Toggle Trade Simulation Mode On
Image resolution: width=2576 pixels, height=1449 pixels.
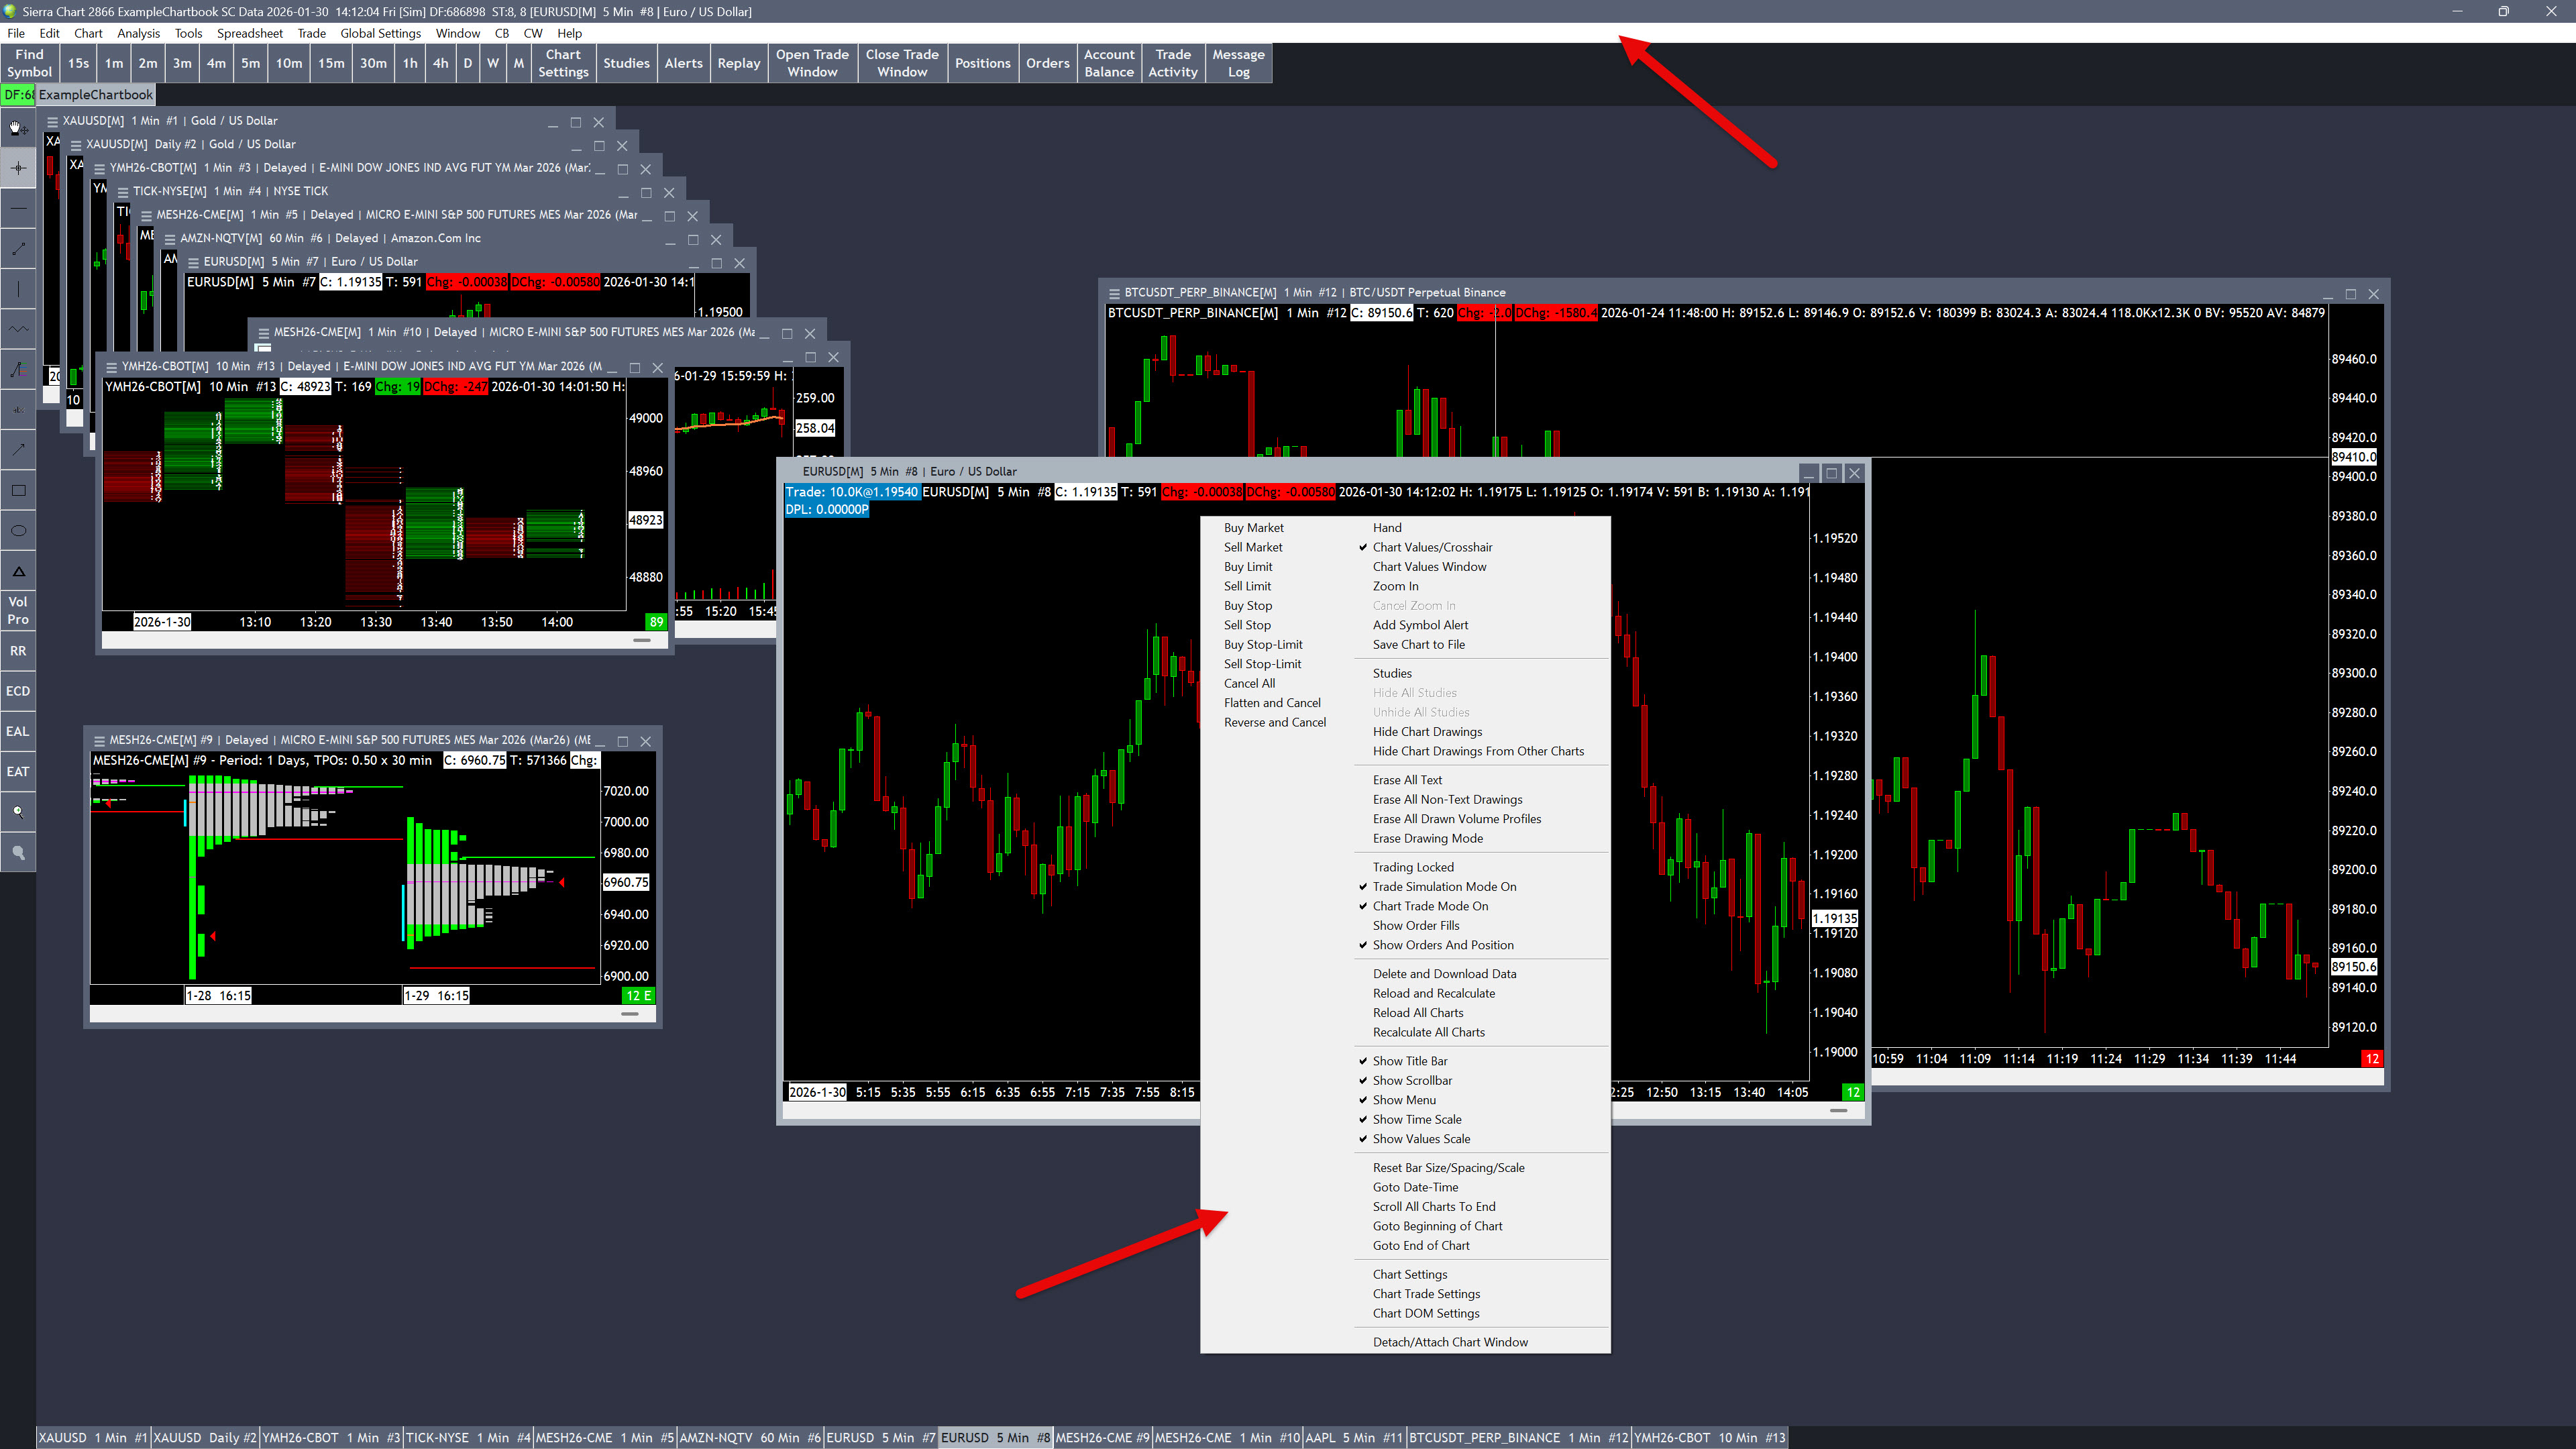pyautogui.click(x=1443, y=887)
